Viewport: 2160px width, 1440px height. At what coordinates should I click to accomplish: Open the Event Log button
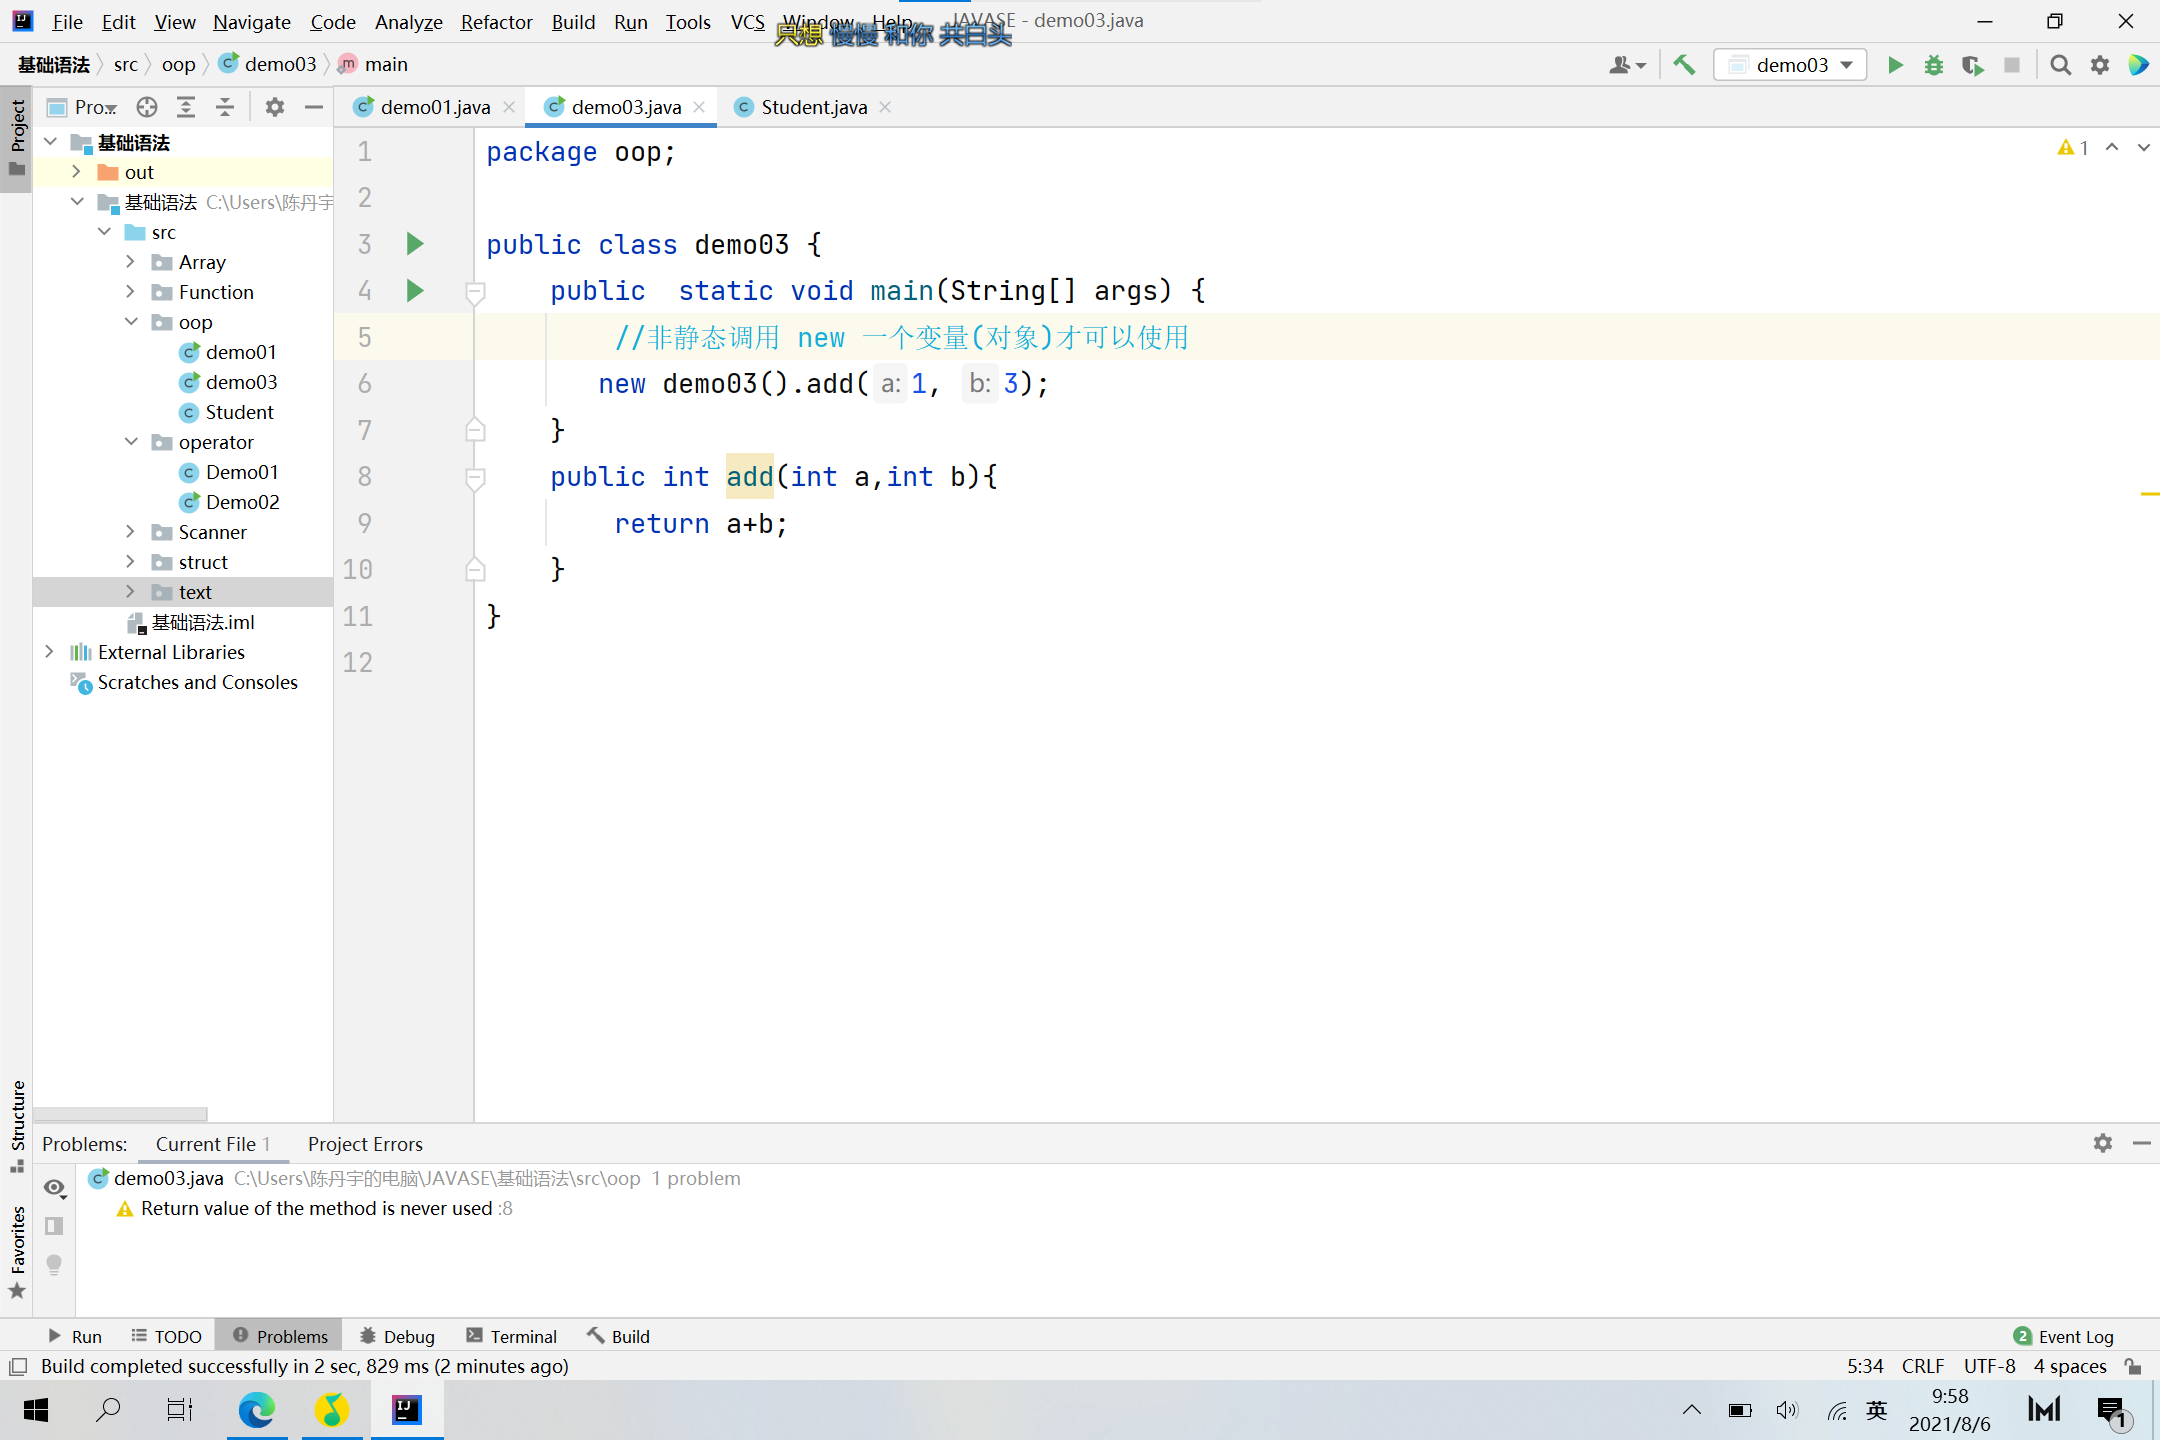(x=2064, y=1336)
